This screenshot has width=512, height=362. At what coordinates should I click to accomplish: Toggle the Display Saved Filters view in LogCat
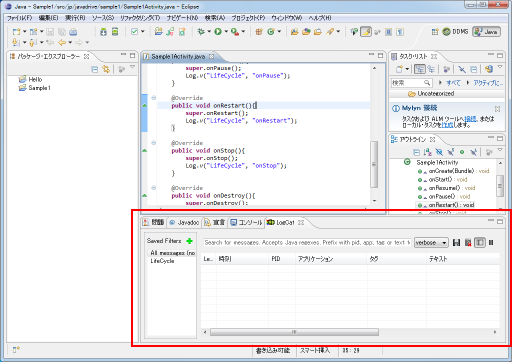[x=480, y=243]
